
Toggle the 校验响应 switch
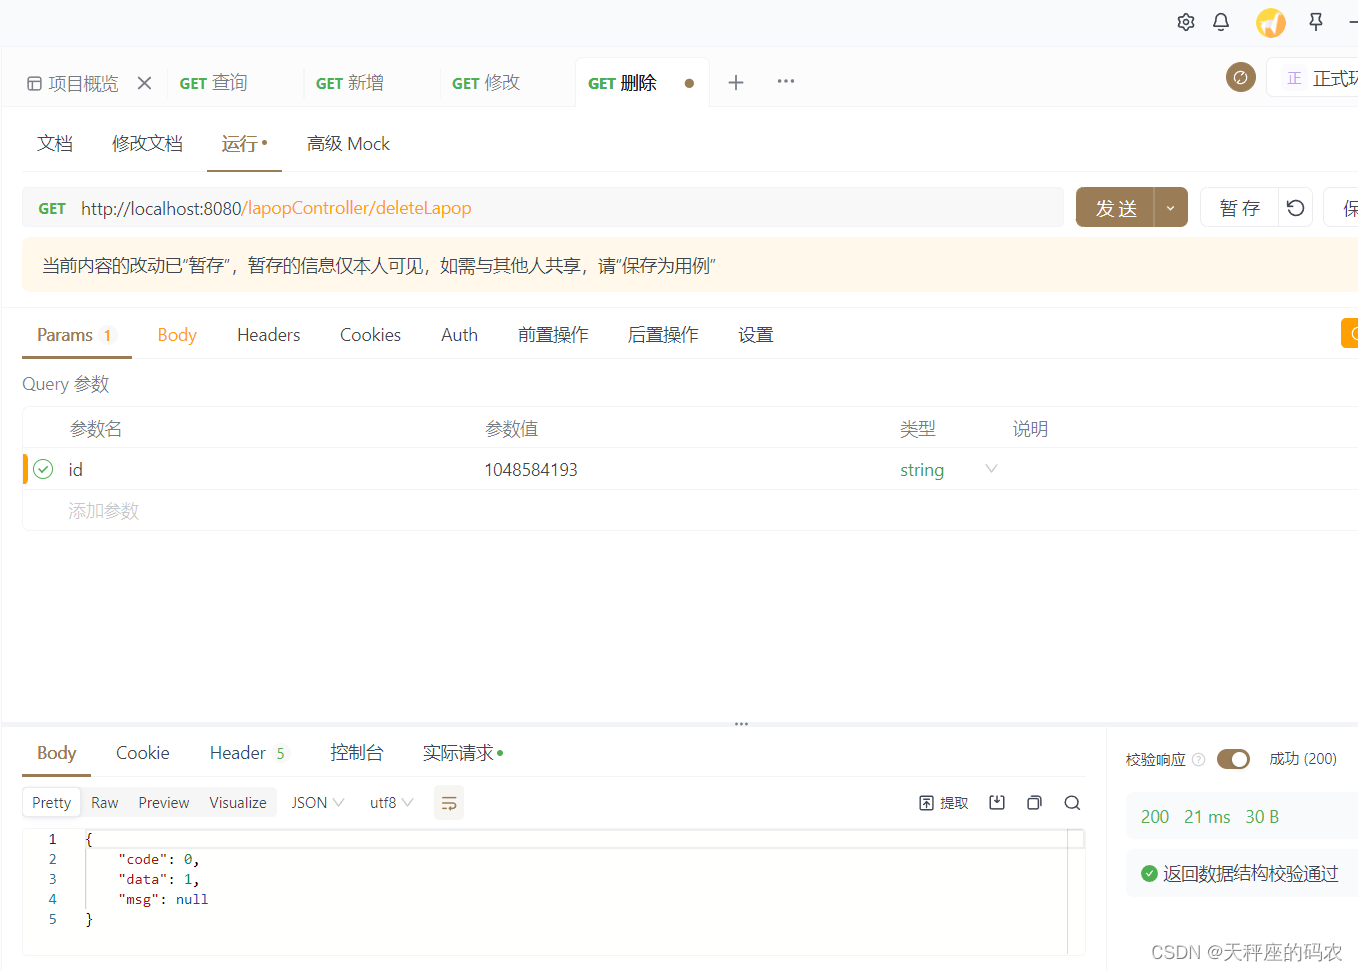click(1234, 759)
